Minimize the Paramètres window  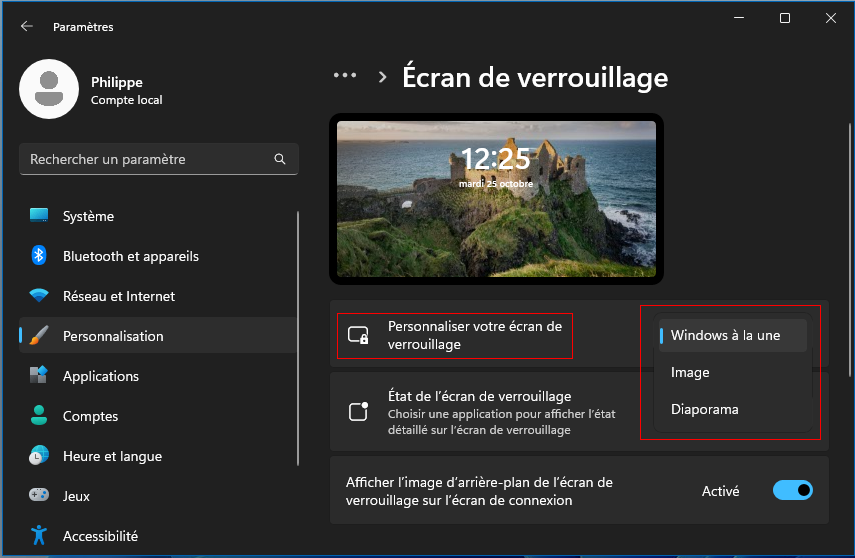tap(739, 18)
